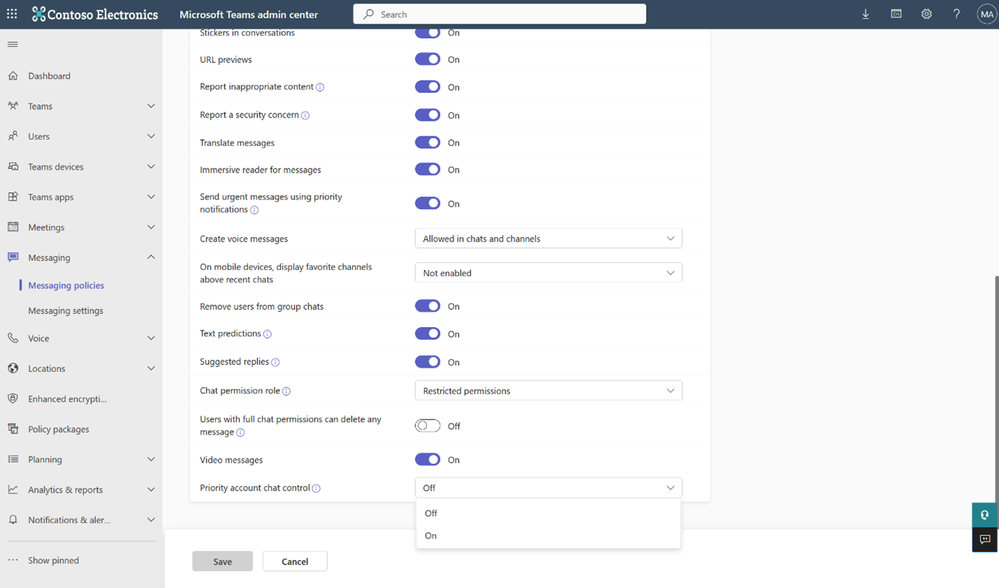Open Enhanced encryption nav link
Screen dimensions: 999x588
67,399
